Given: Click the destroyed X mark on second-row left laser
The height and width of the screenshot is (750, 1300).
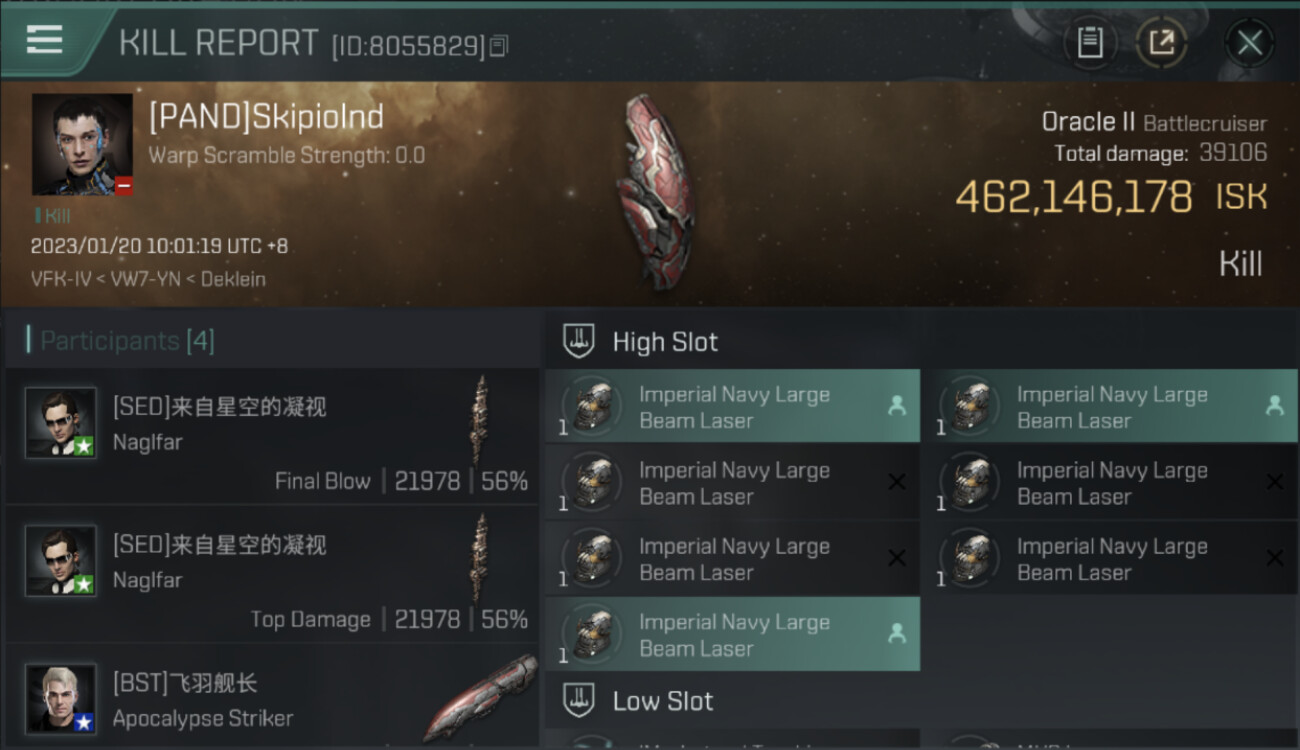Looking at the screenshot, I should 897,482.
